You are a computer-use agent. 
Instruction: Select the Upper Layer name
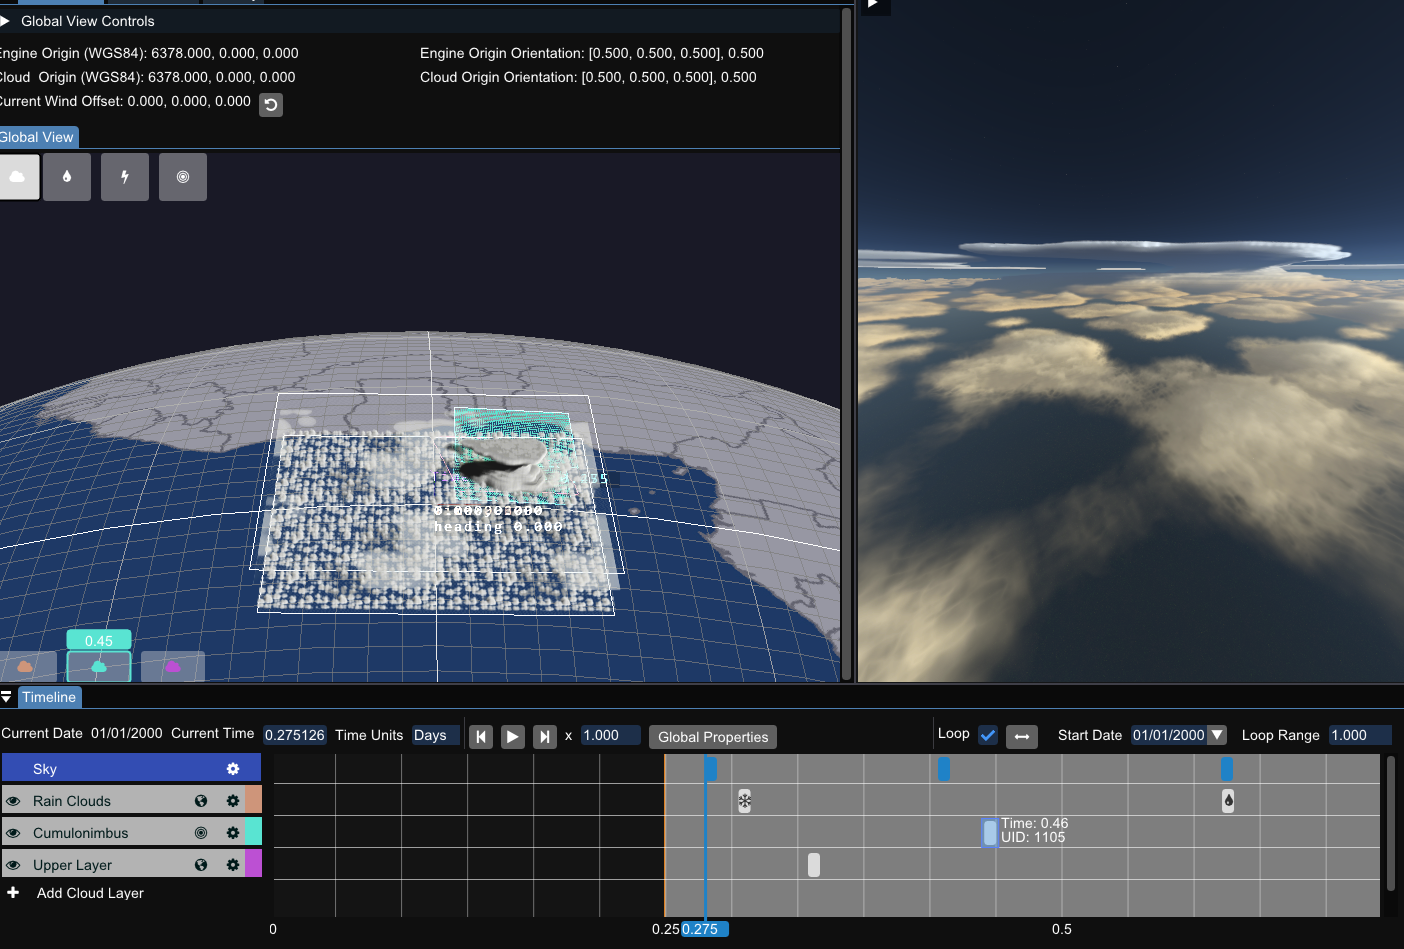(72, 865)
